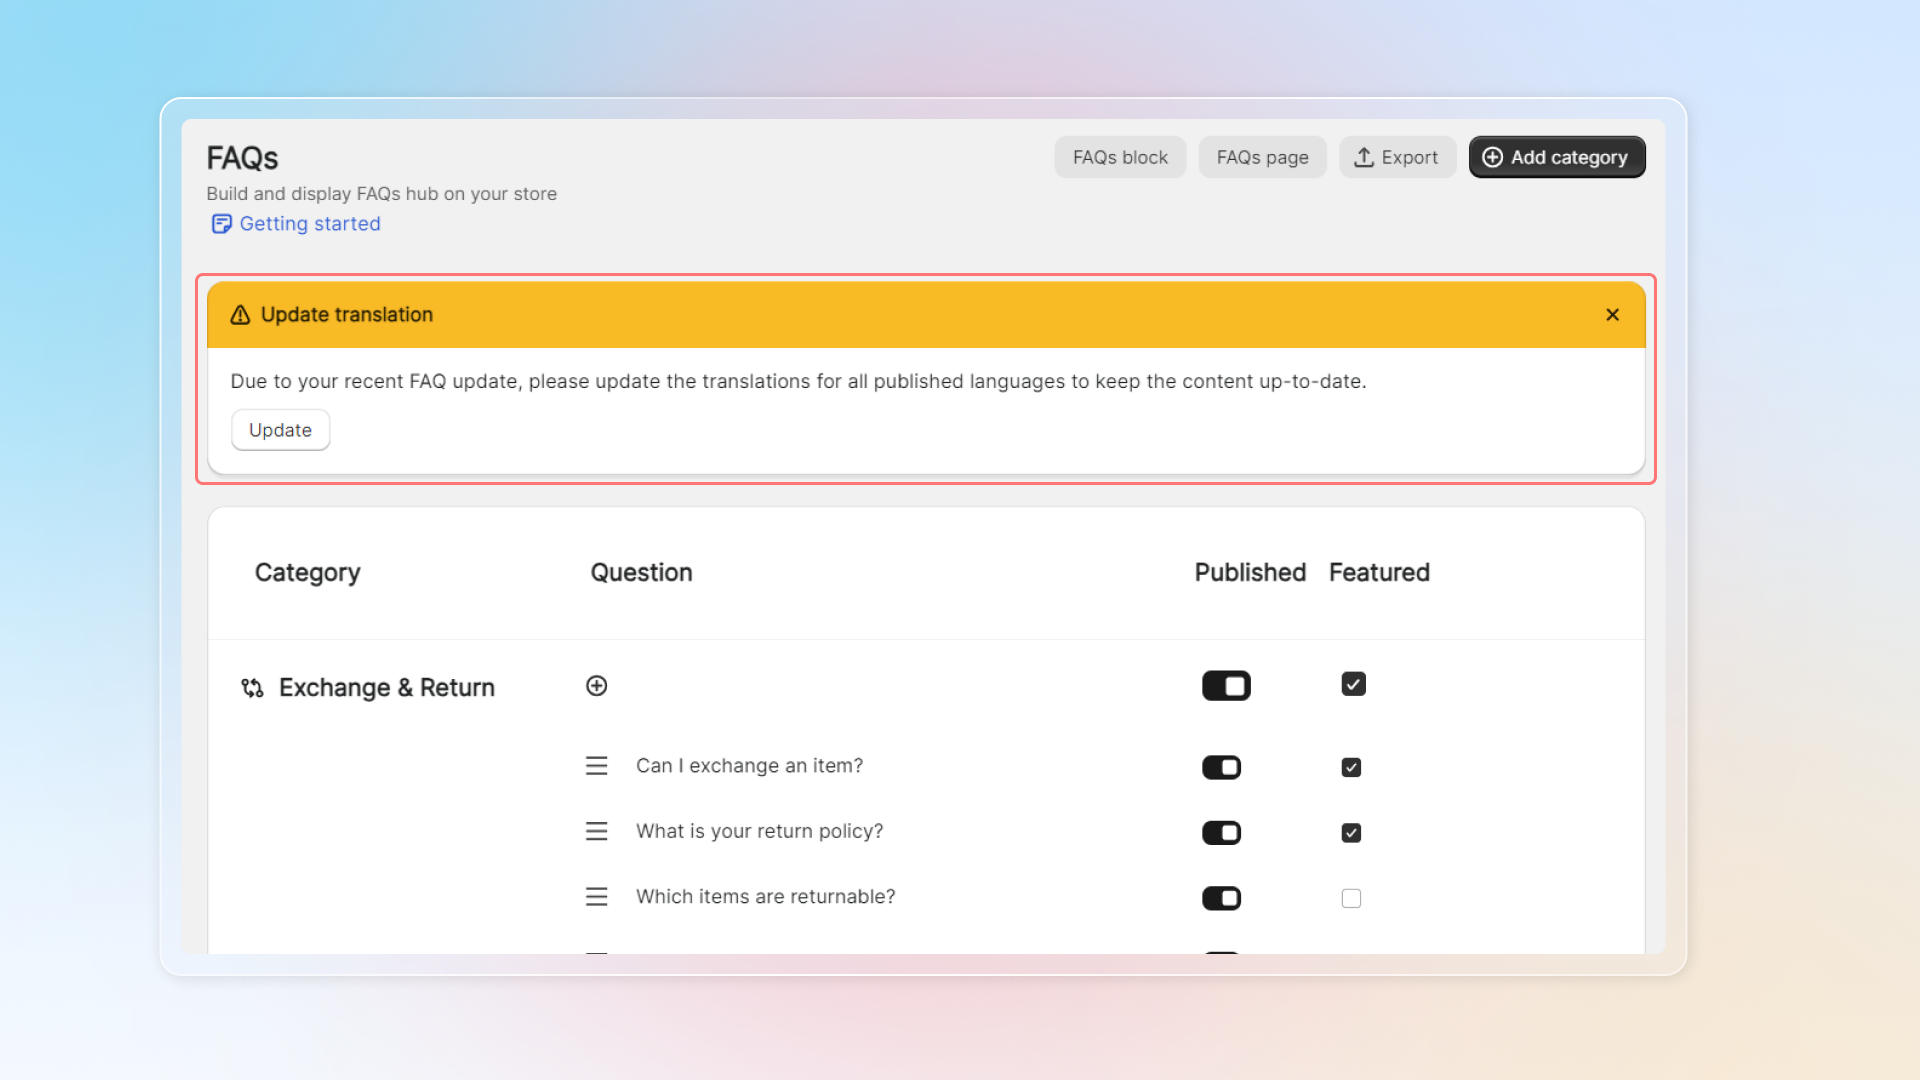Toggle published switch for Exchange & Return category
Screen dimensions: 1920x1080
1226,686
